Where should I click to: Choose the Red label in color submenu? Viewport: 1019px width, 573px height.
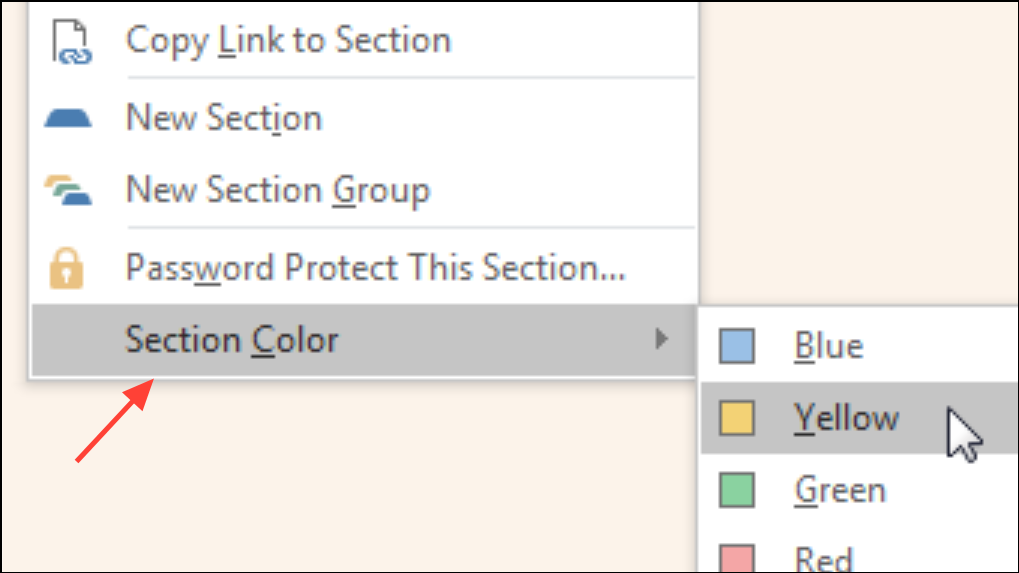click(x=823, y=559)
